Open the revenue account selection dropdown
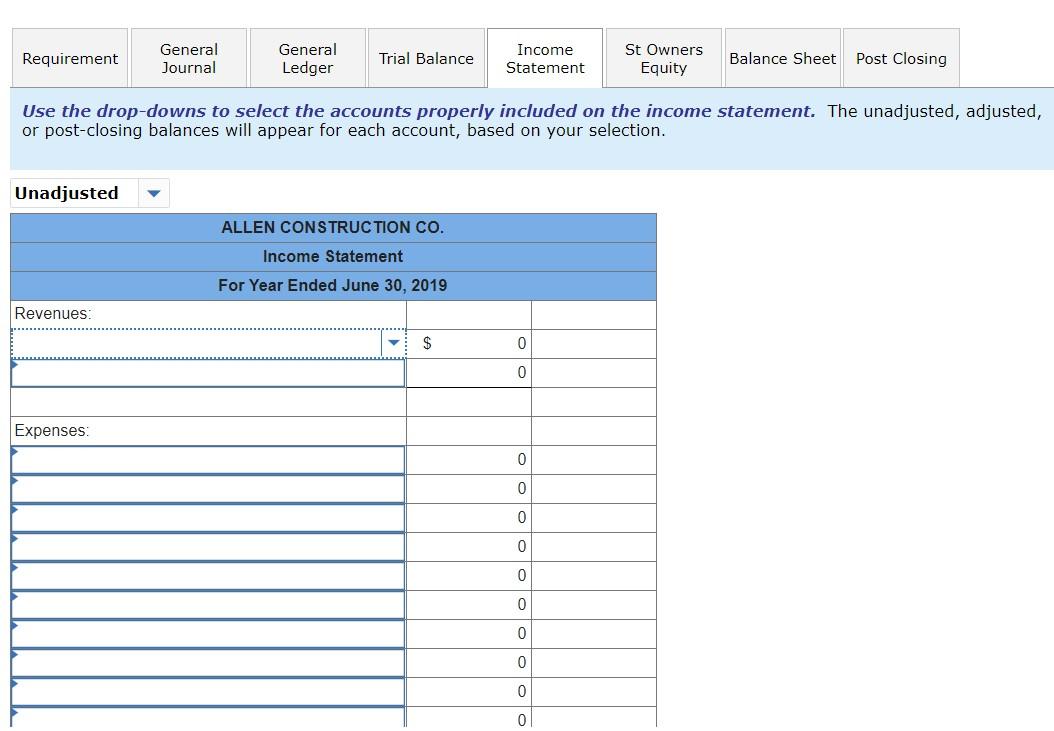Viewport: 1054px width, 731px height. click(x=394, y=342)
